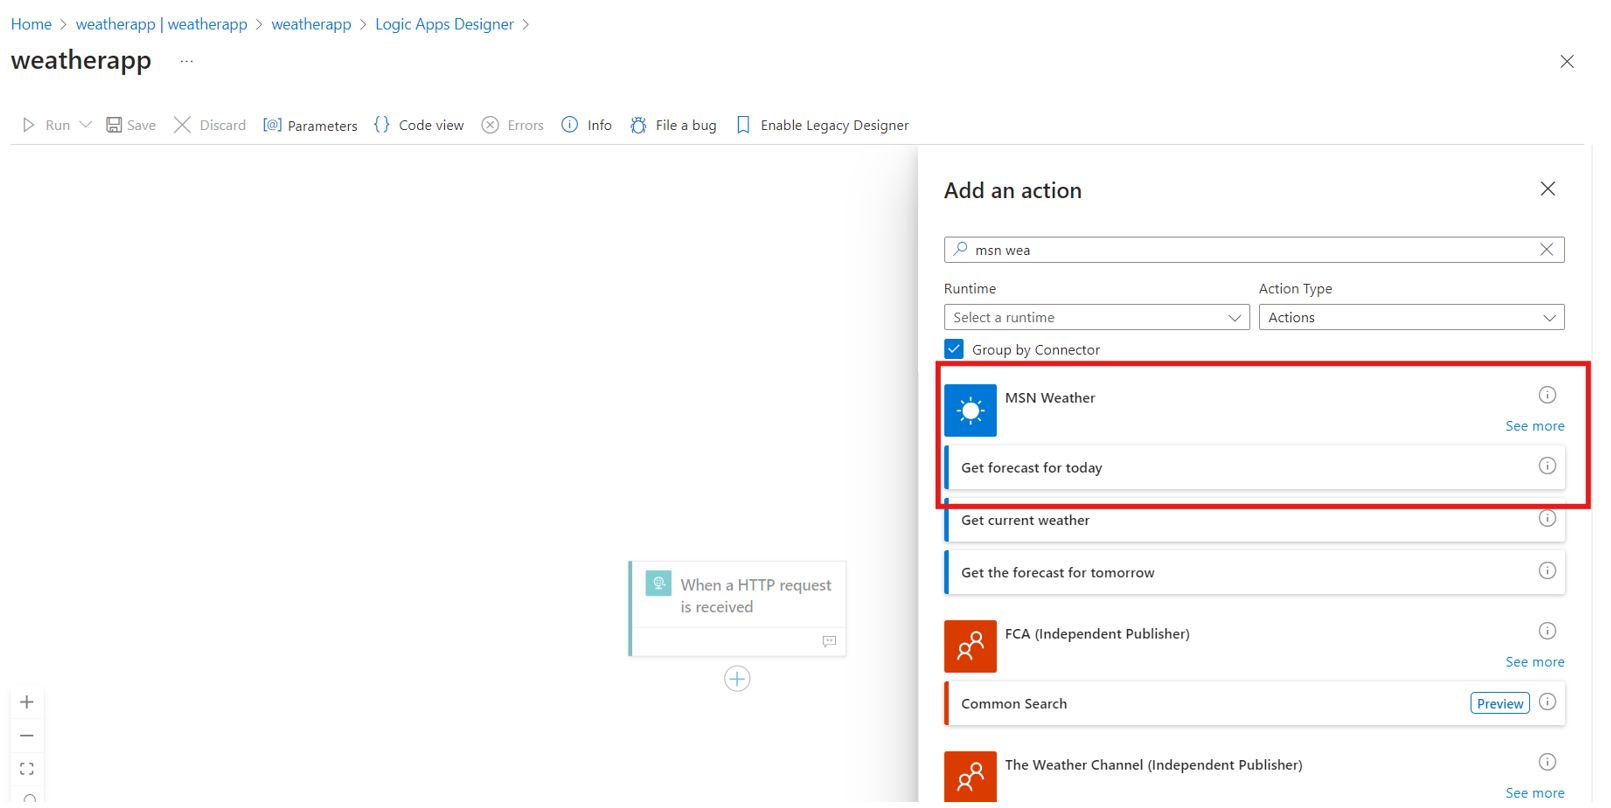Fit the canvas to view
This screenshot has height=808, width=1611.
(x=27, y=769)
